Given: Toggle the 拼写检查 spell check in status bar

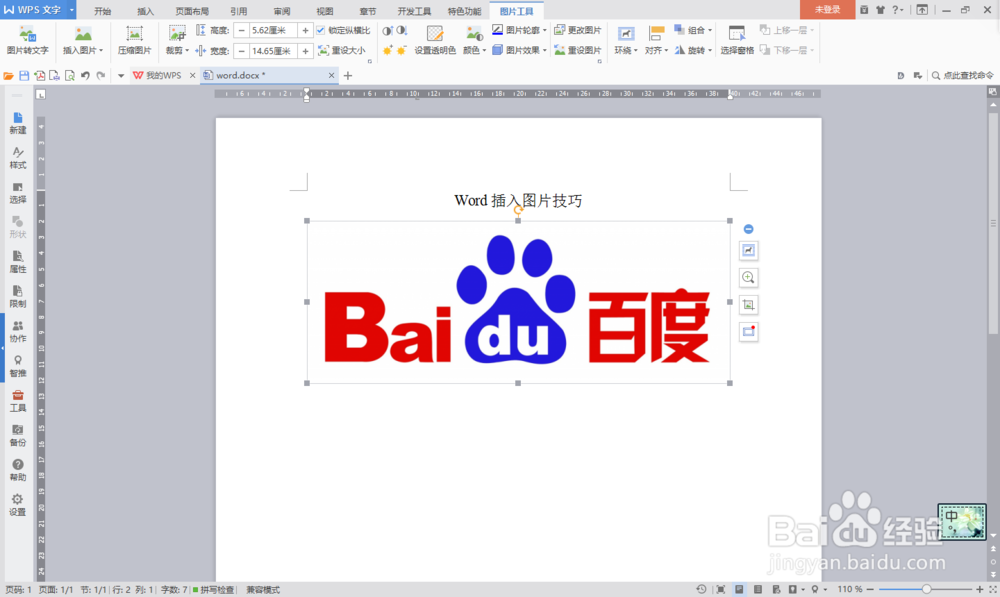Looking at the screenshot, I should point(216,589).
